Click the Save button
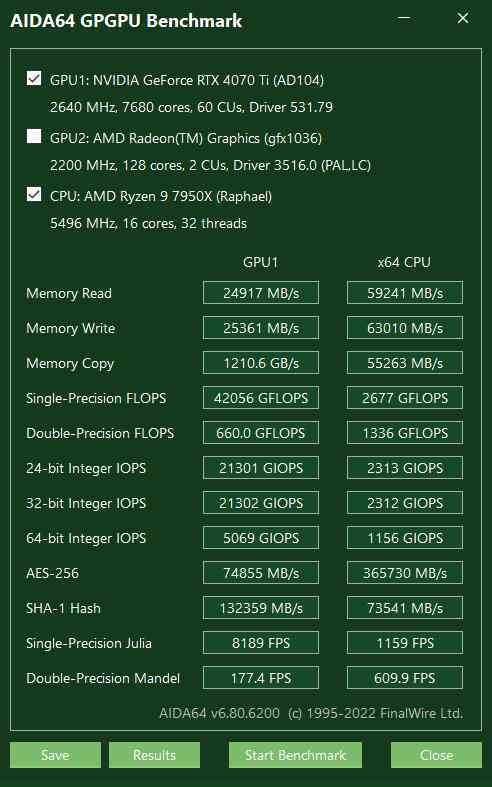 (55, 755)
